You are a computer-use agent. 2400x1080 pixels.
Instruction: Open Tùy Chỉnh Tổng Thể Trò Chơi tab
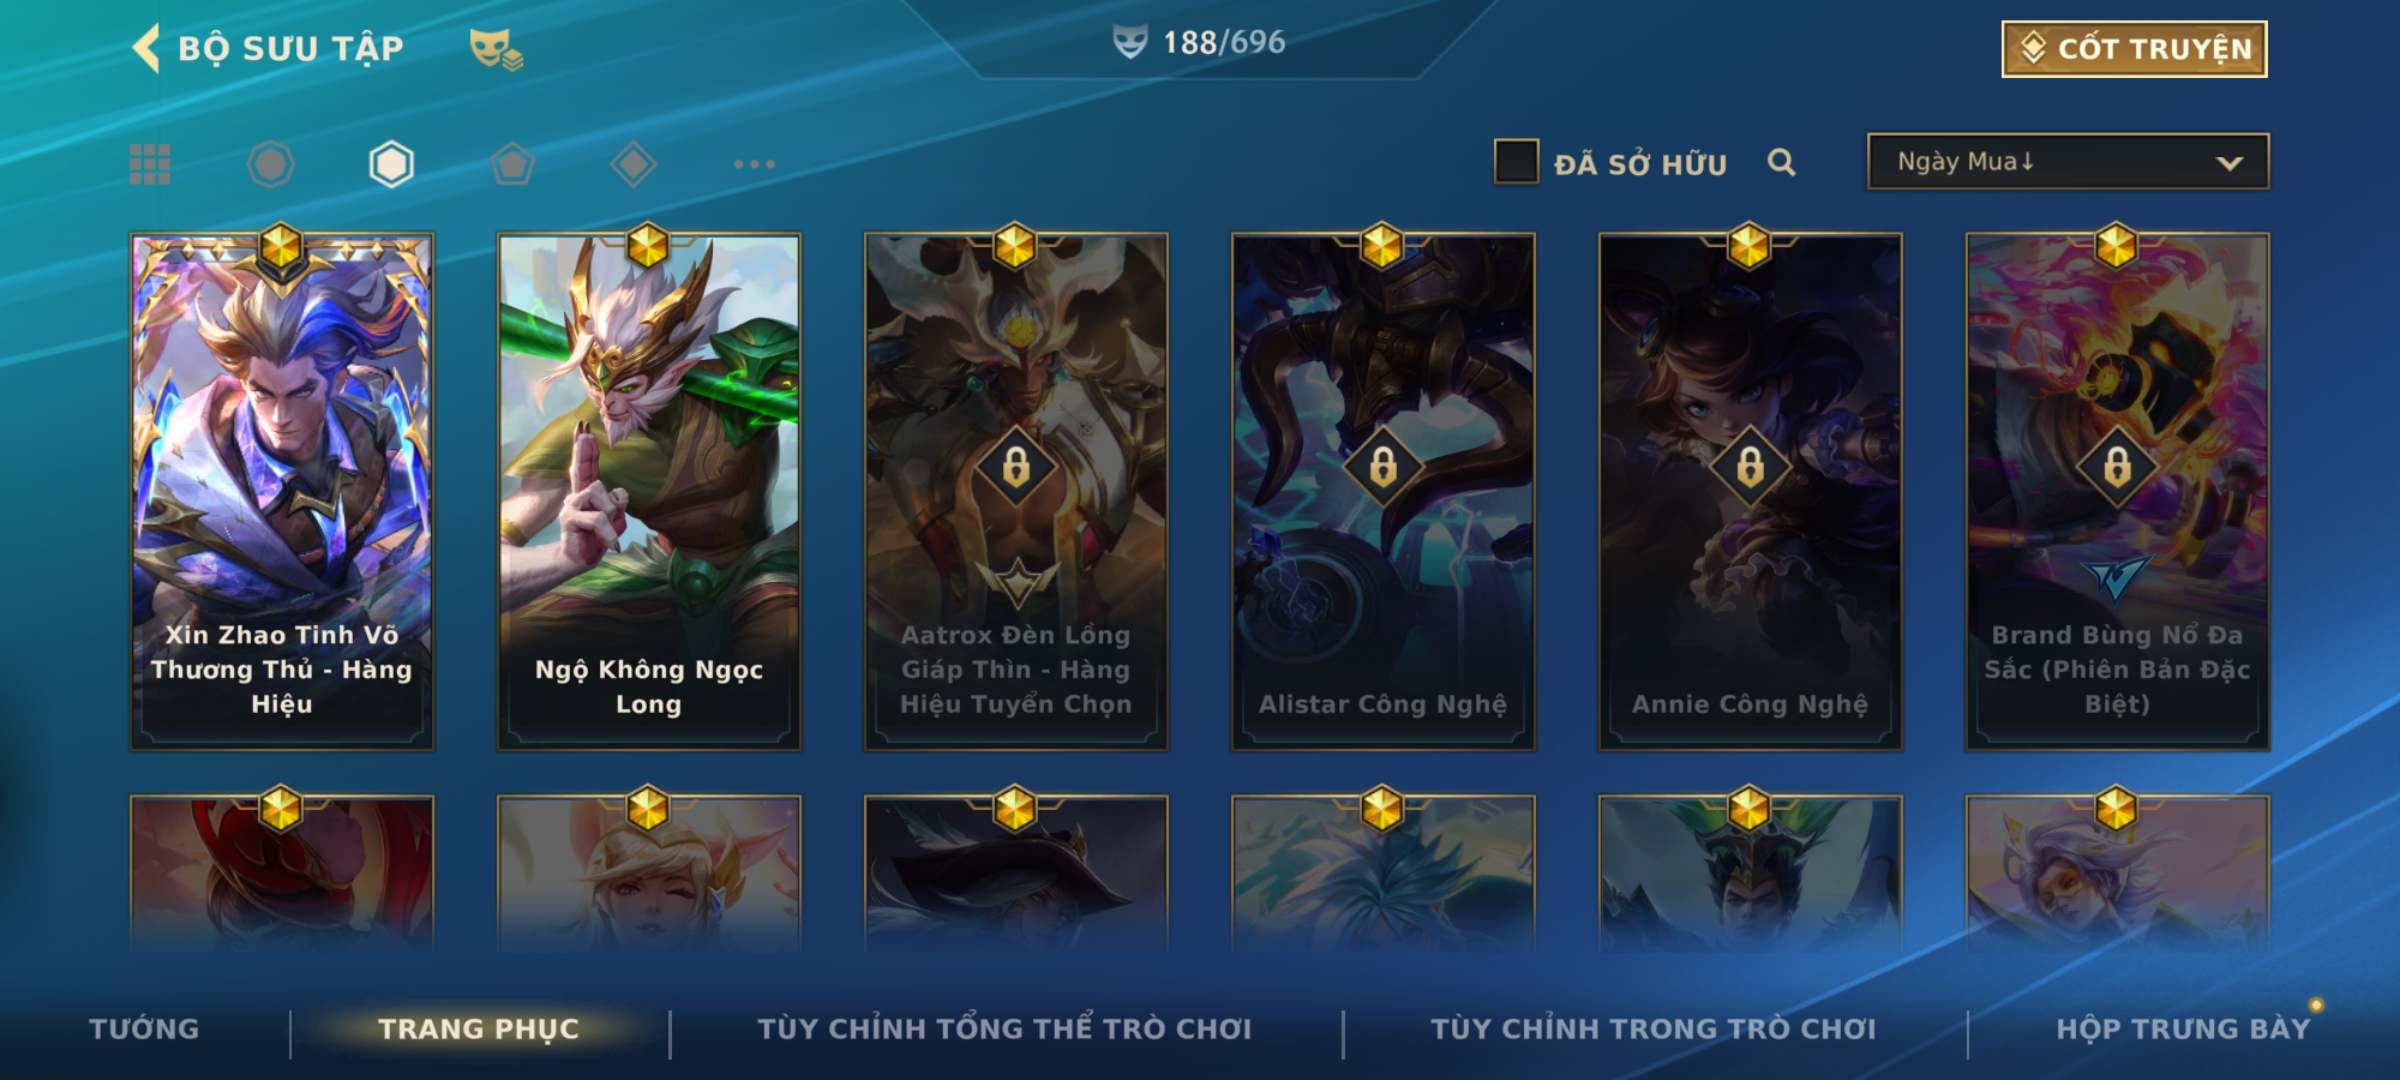(x=1004, y=1029)
